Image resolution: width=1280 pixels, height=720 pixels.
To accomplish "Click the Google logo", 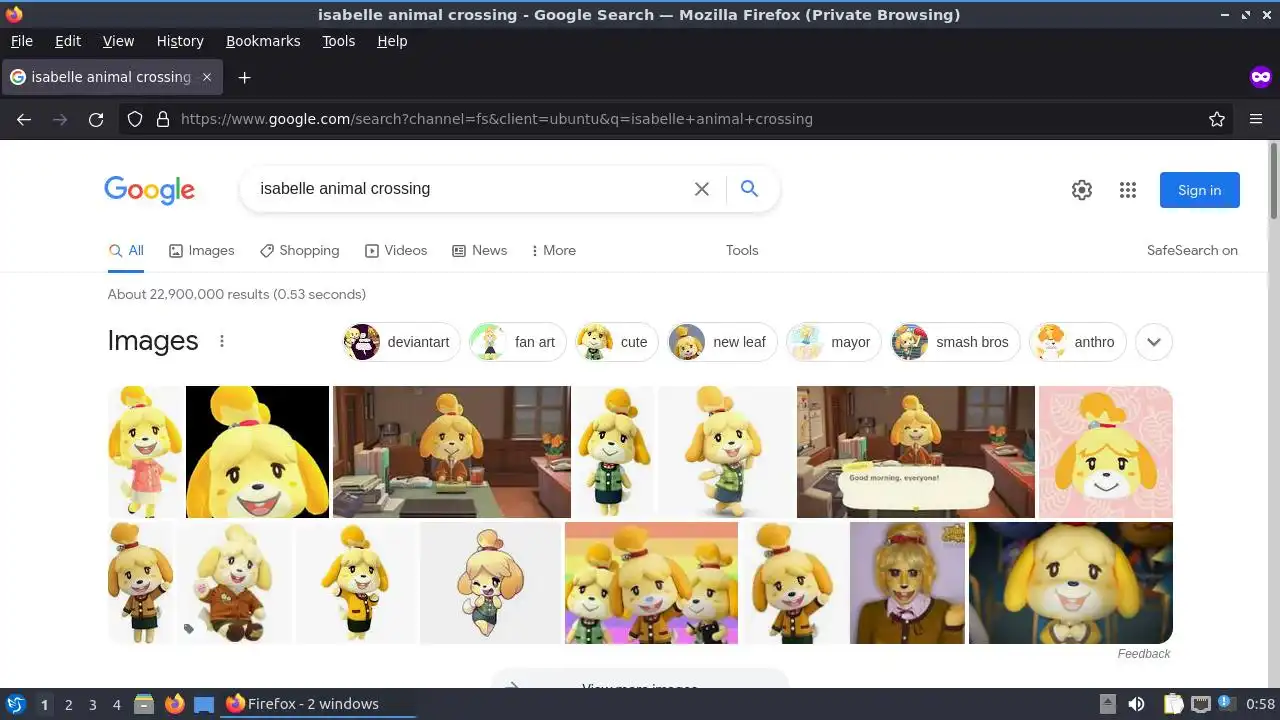I will [149, 190].
